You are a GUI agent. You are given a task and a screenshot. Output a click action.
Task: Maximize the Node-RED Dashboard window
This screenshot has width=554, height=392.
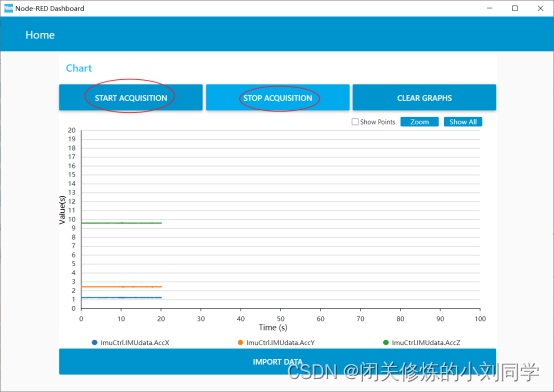coord(515,8)
